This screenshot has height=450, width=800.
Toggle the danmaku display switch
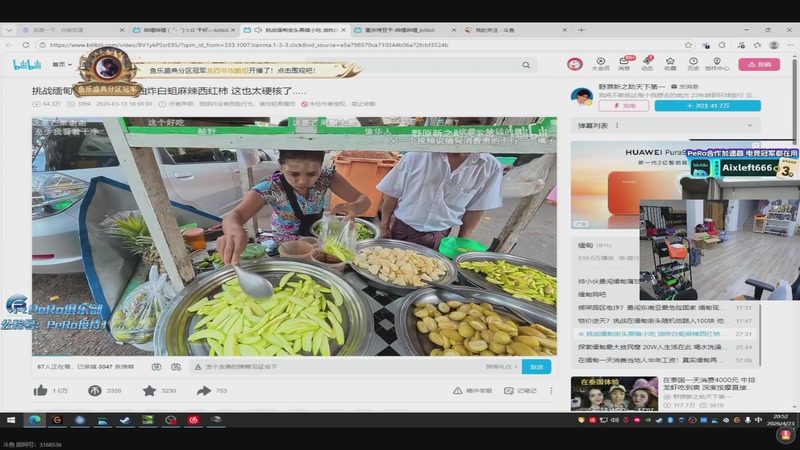click(156, 367)
